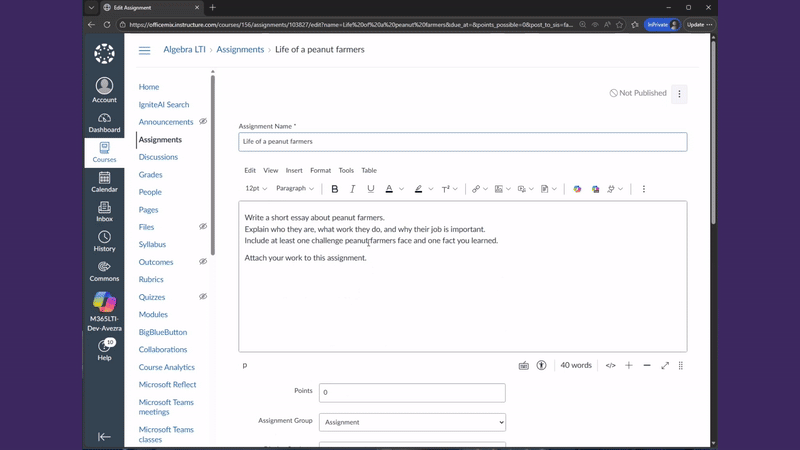Click the editor resize handle icon
The image size is (800, 450).
[681, 365]
